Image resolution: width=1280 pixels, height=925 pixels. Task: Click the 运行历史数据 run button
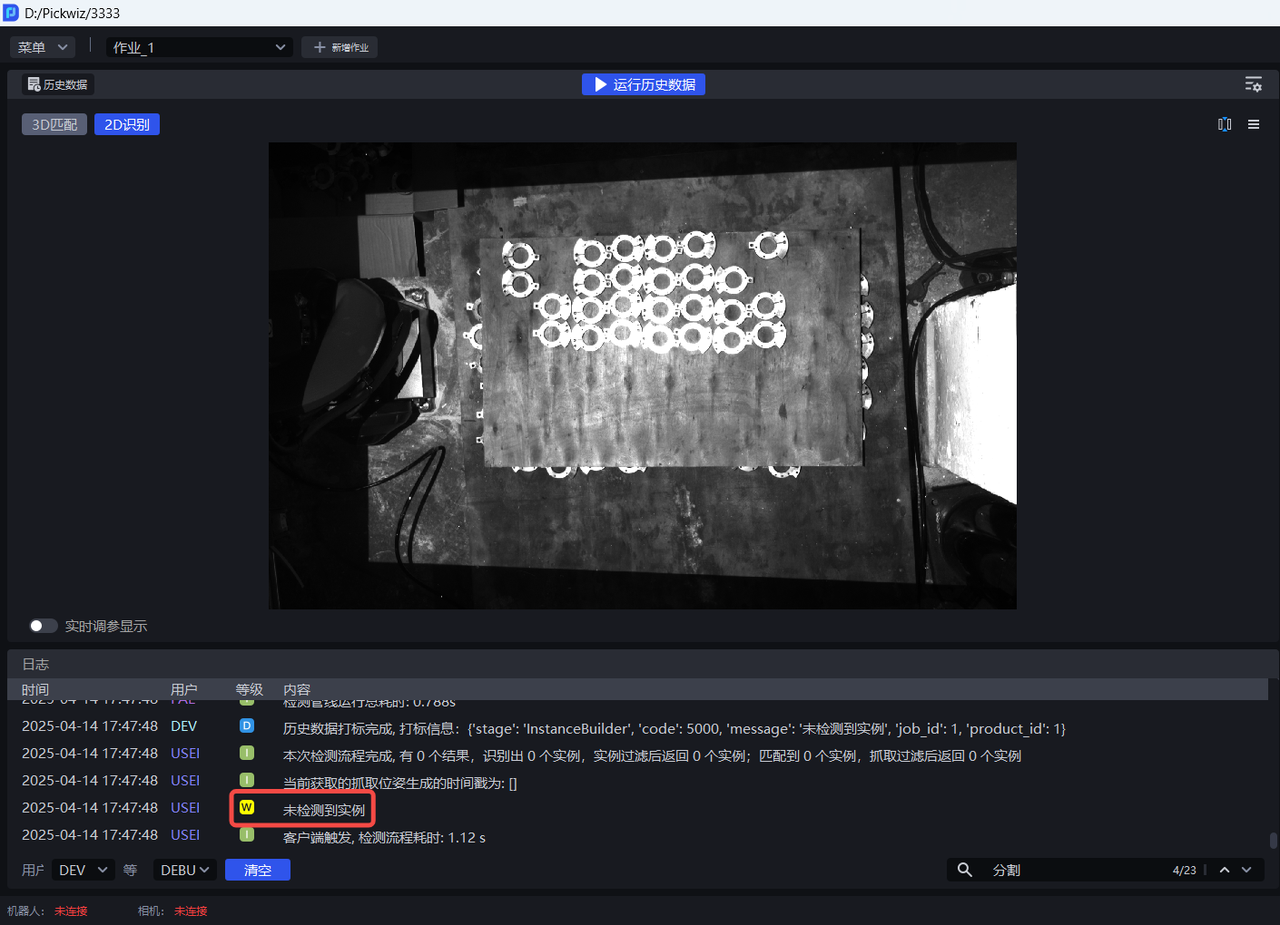coord(643,85)
